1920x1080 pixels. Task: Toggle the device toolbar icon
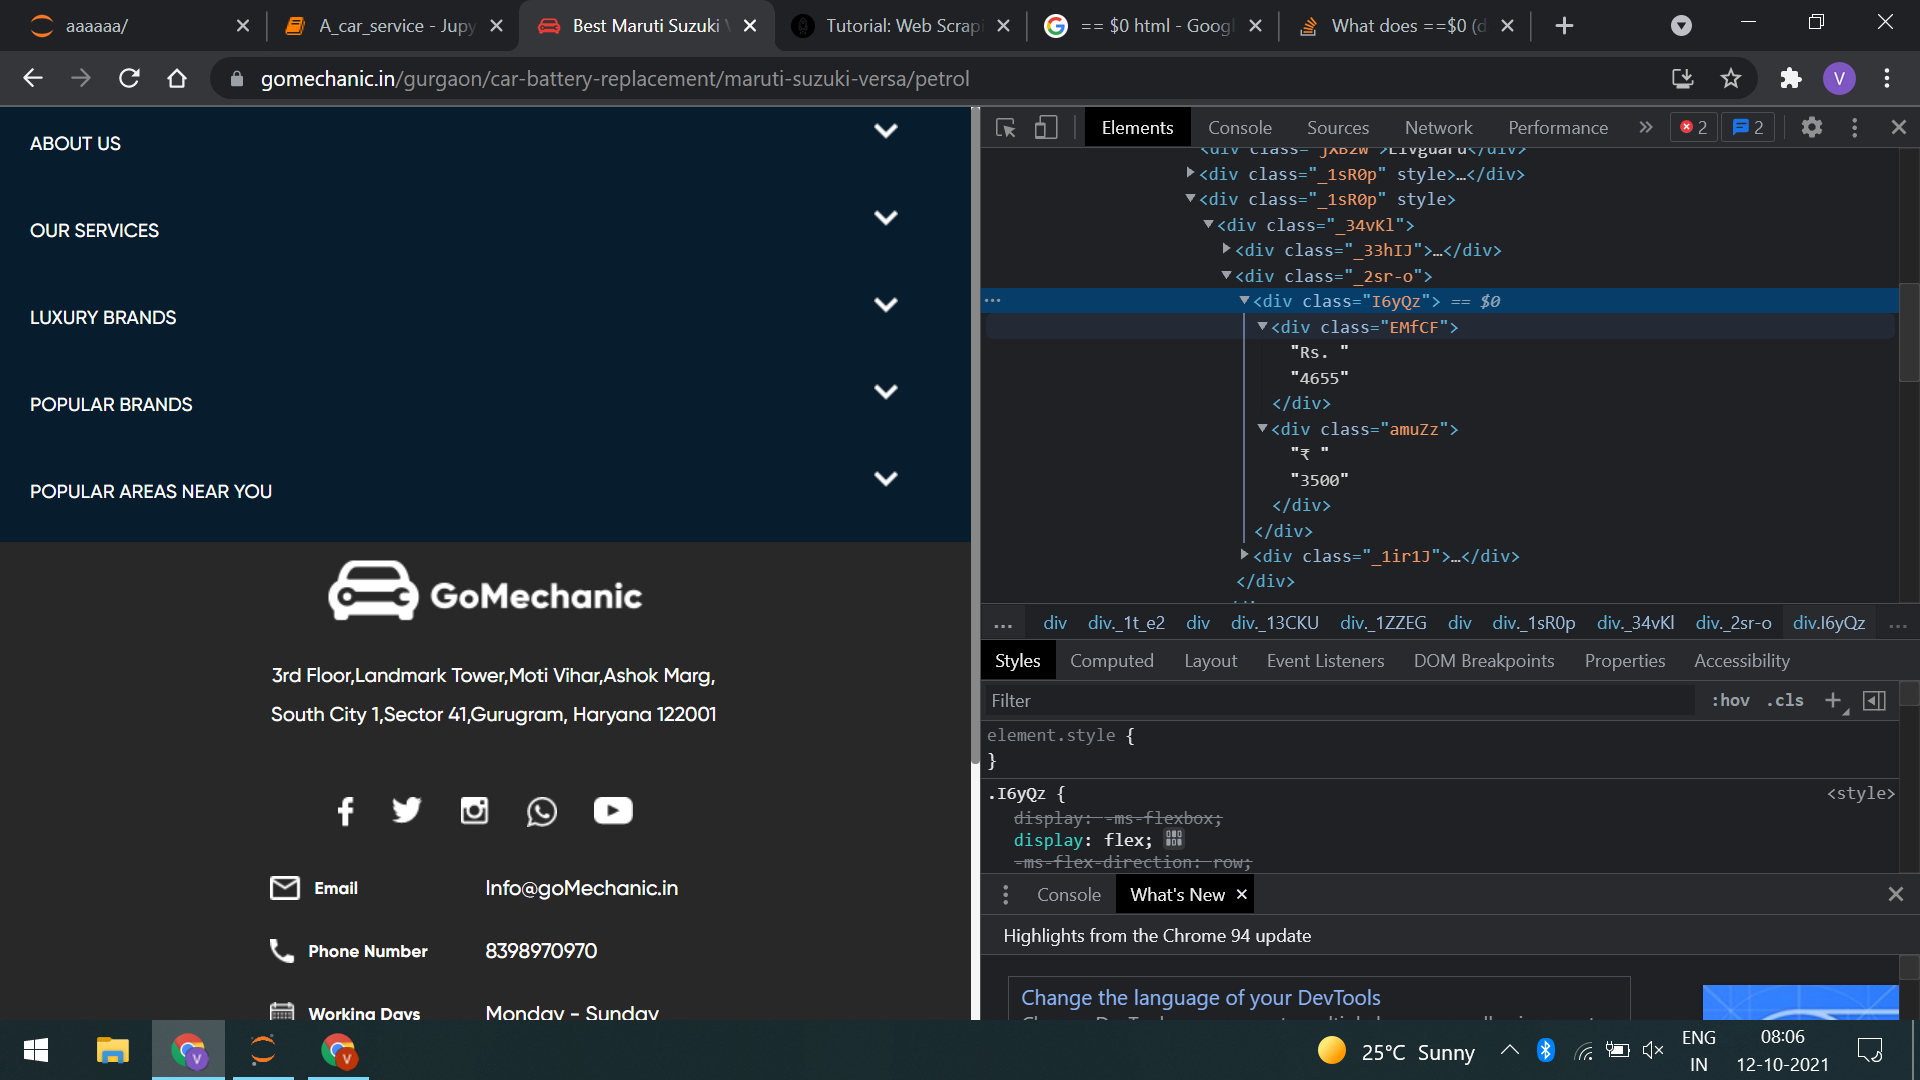coord(1046,128)
